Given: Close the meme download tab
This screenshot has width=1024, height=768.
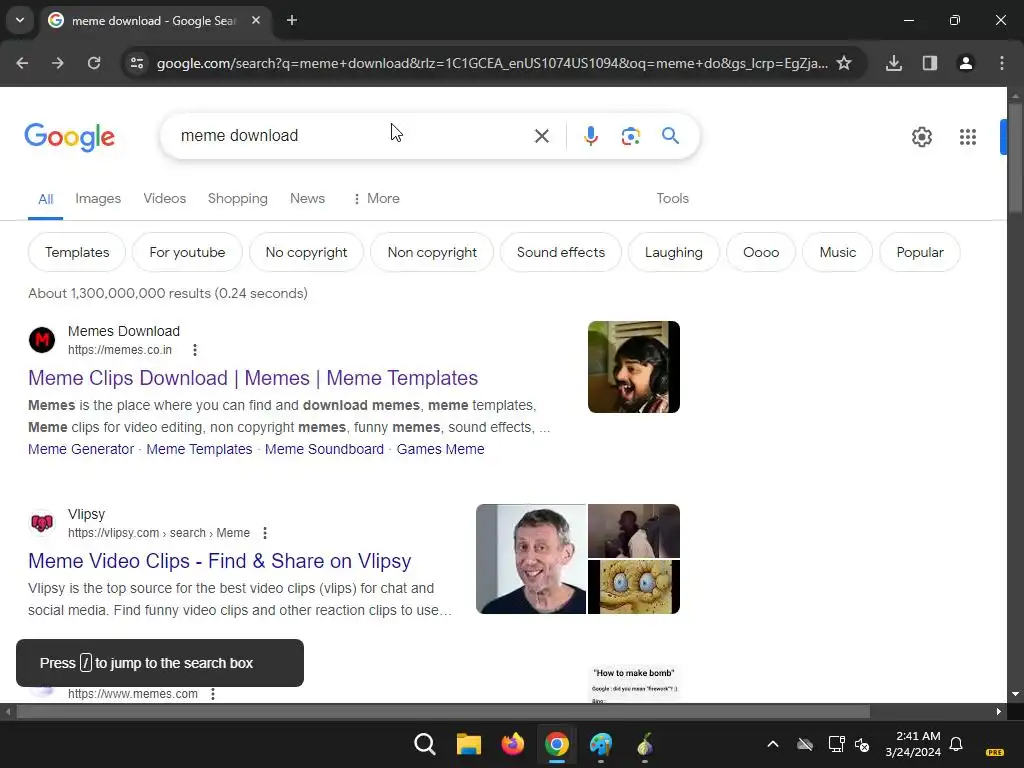Looking at the screenshot, I should (256, 20).
